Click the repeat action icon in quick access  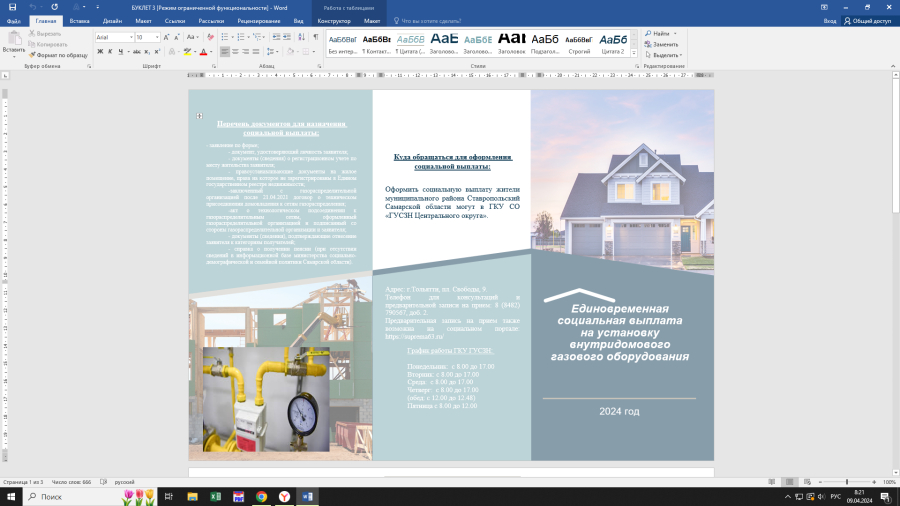point(55,7)
